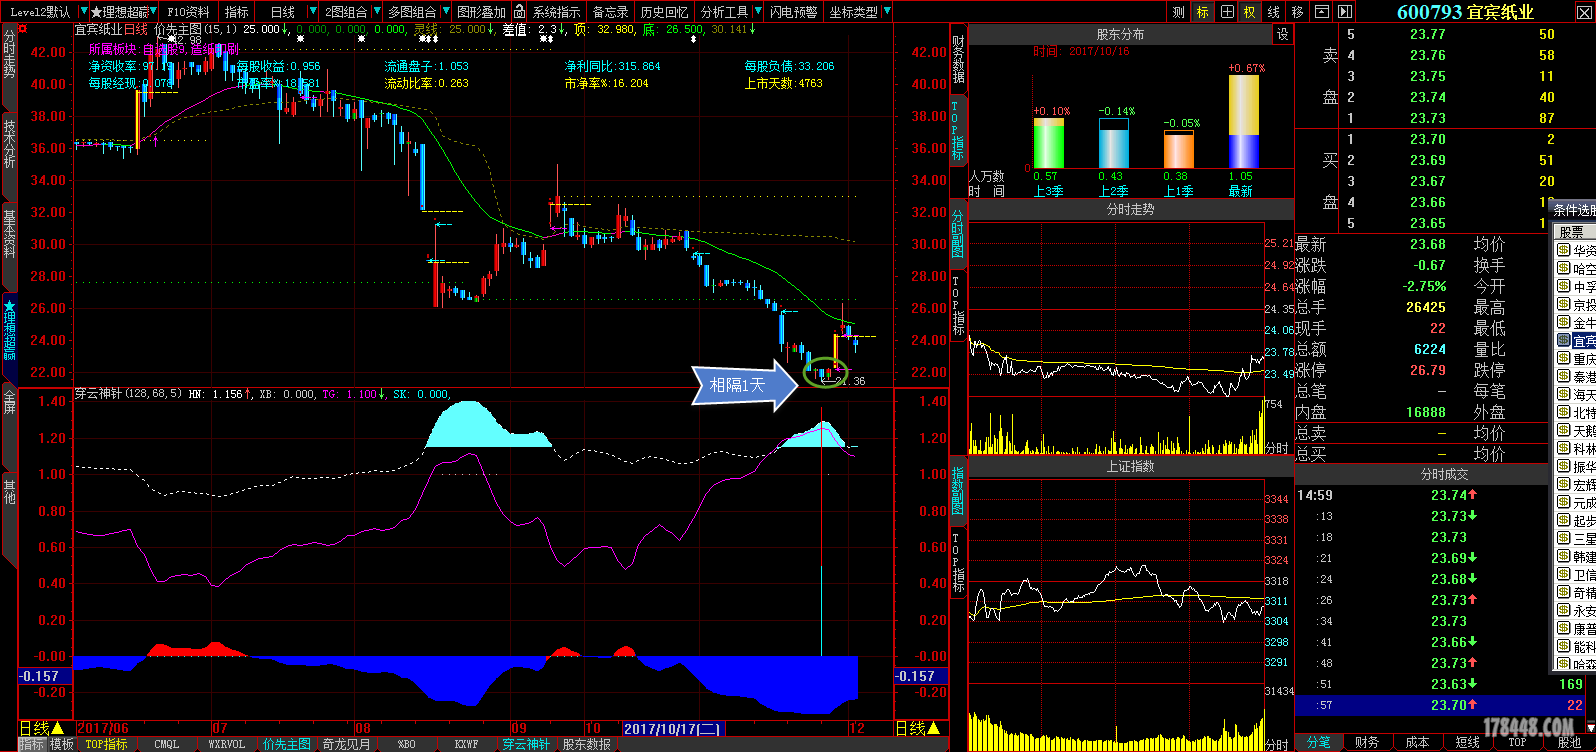
Task: Click the 2017/10/17(二) date marker on timeline
Action: [673, 729]
